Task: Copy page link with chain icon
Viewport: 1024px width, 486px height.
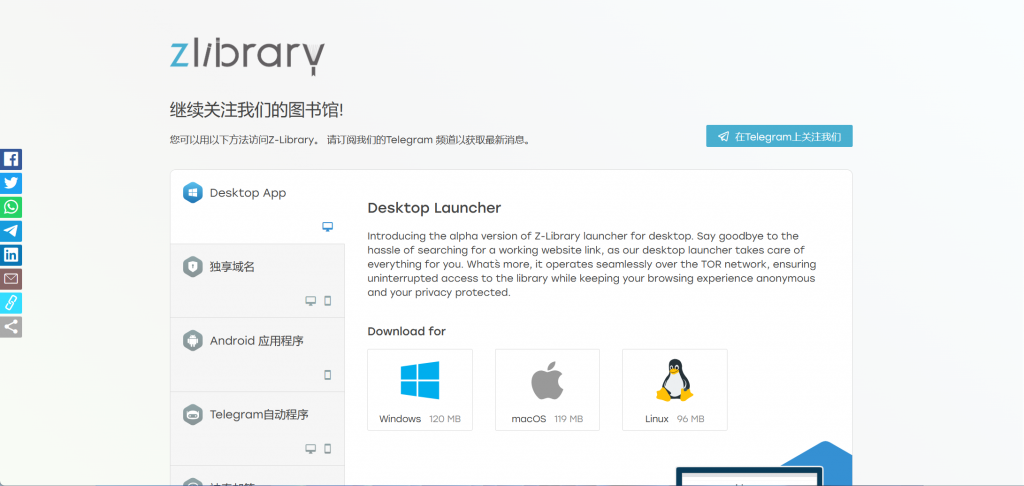Action: 10,302
